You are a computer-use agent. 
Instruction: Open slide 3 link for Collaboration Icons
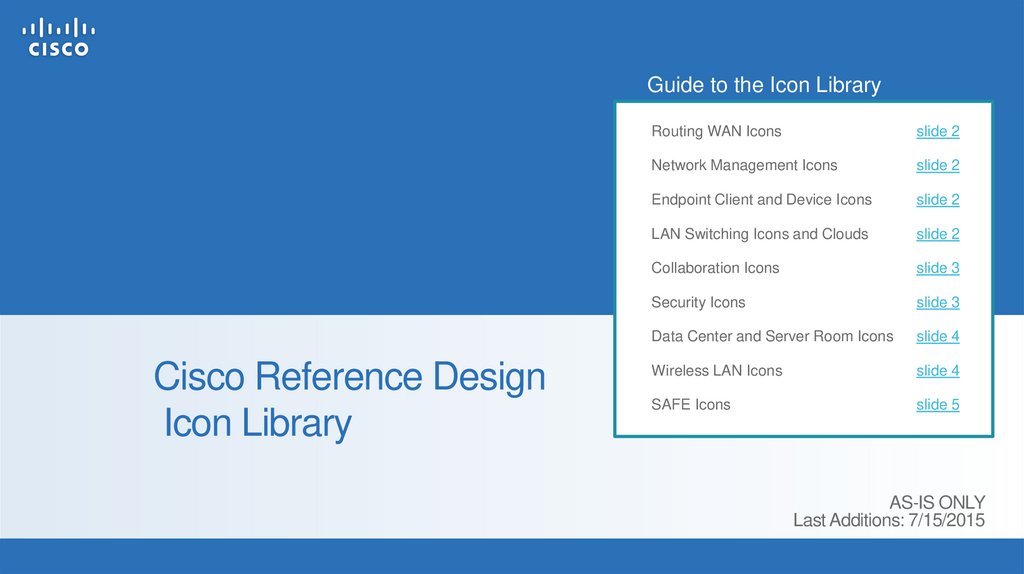tap(937, 268)
